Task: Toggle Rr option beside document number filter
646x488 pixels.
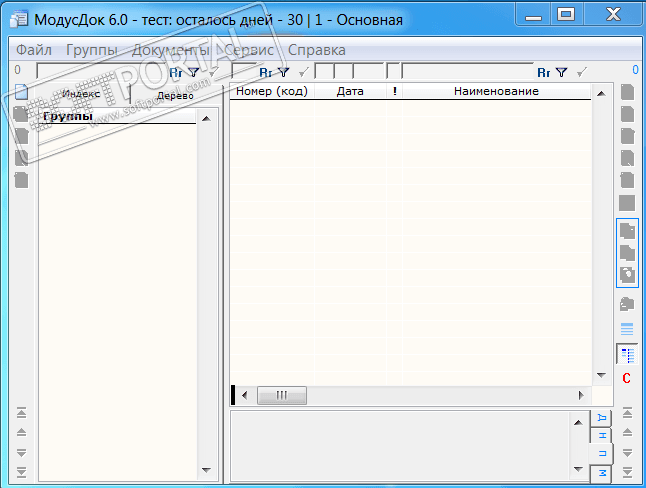Action: click(x=266, y=73)
